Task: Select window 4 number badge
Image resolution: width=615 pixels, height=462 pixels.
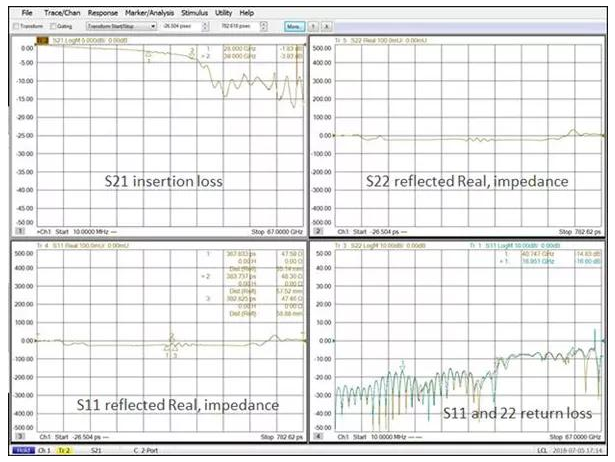Action: pyautogui.click(x=319, y=437)
